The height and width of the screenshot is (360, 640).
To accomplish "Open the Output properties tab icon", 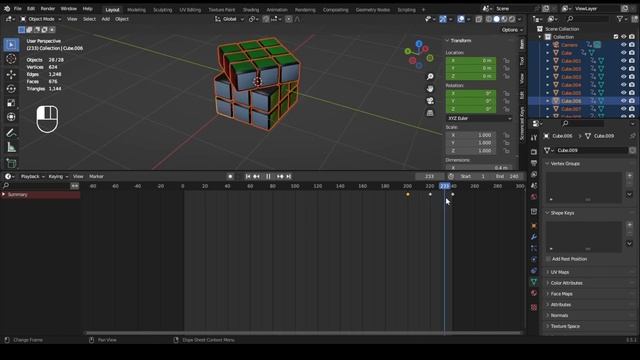I will 534,163.
